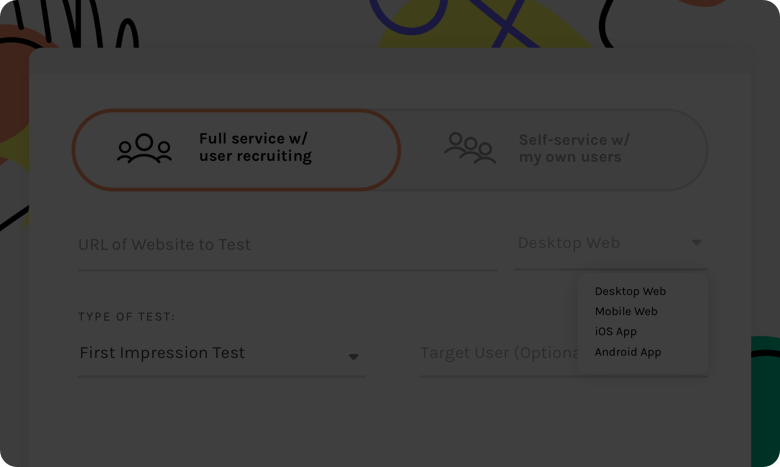The height and width of the screenshot is (467, 780).
Task: Open the Desktop Web platform dropdown field
Action: (611, 244)
